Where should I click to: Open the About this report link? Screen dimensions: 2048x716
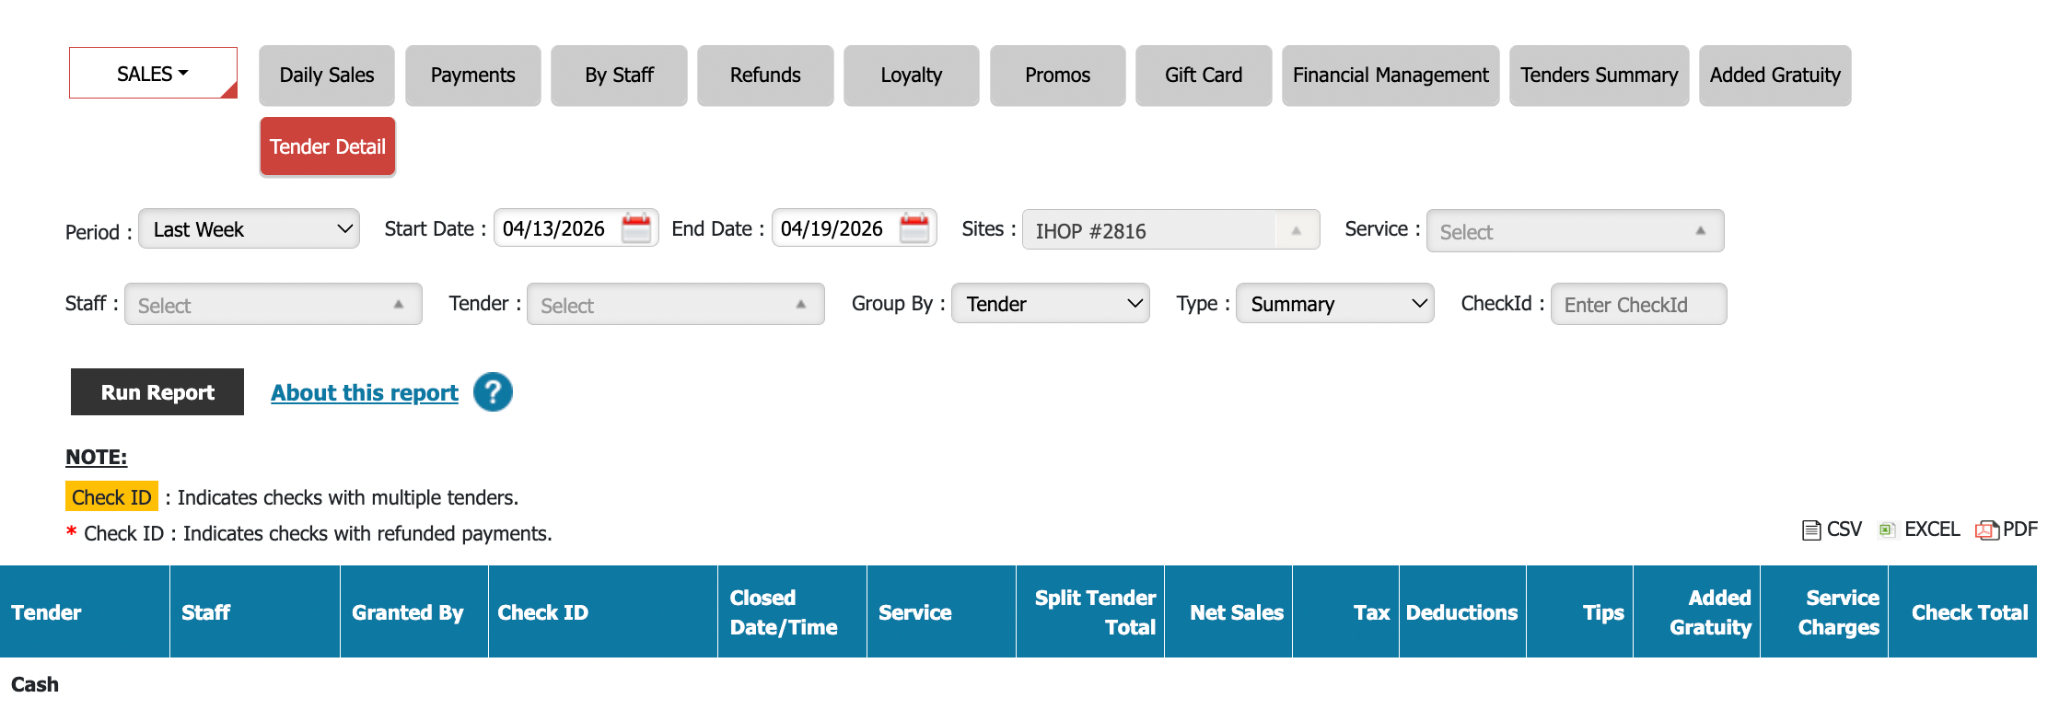pyautogui.click(x=364, y=393)
